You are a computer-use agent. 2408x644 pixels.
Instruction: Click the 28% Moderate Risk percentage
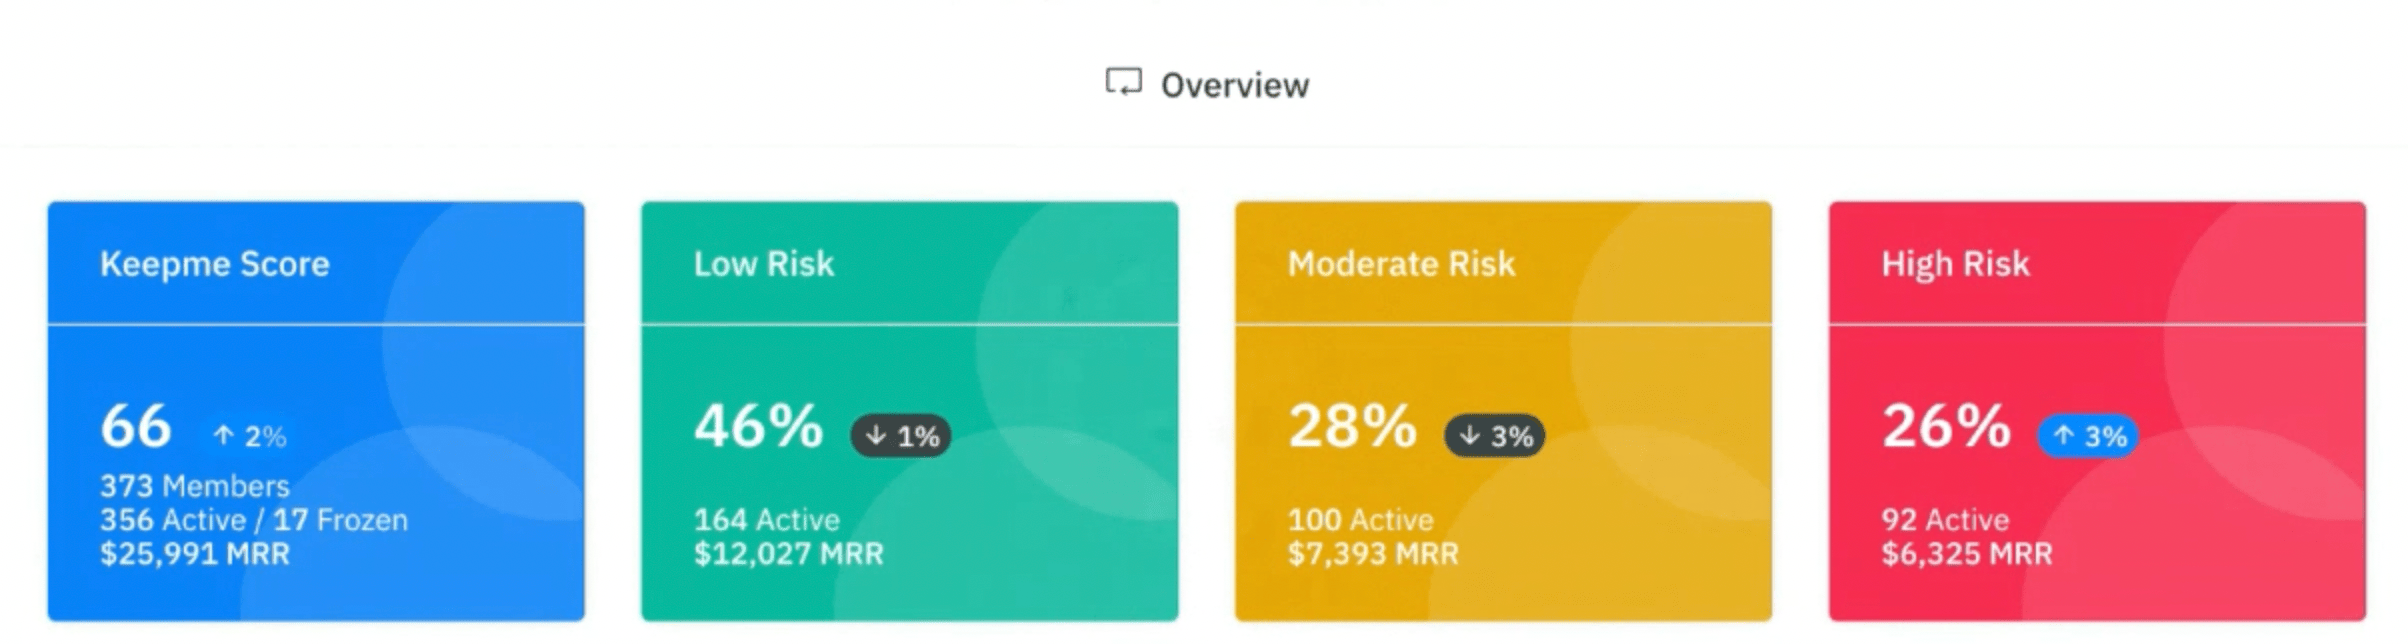coord(1352,427)
